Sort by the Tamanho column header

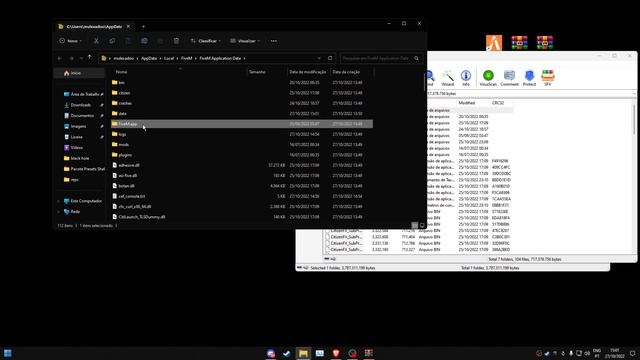click(x=257, y=72)
